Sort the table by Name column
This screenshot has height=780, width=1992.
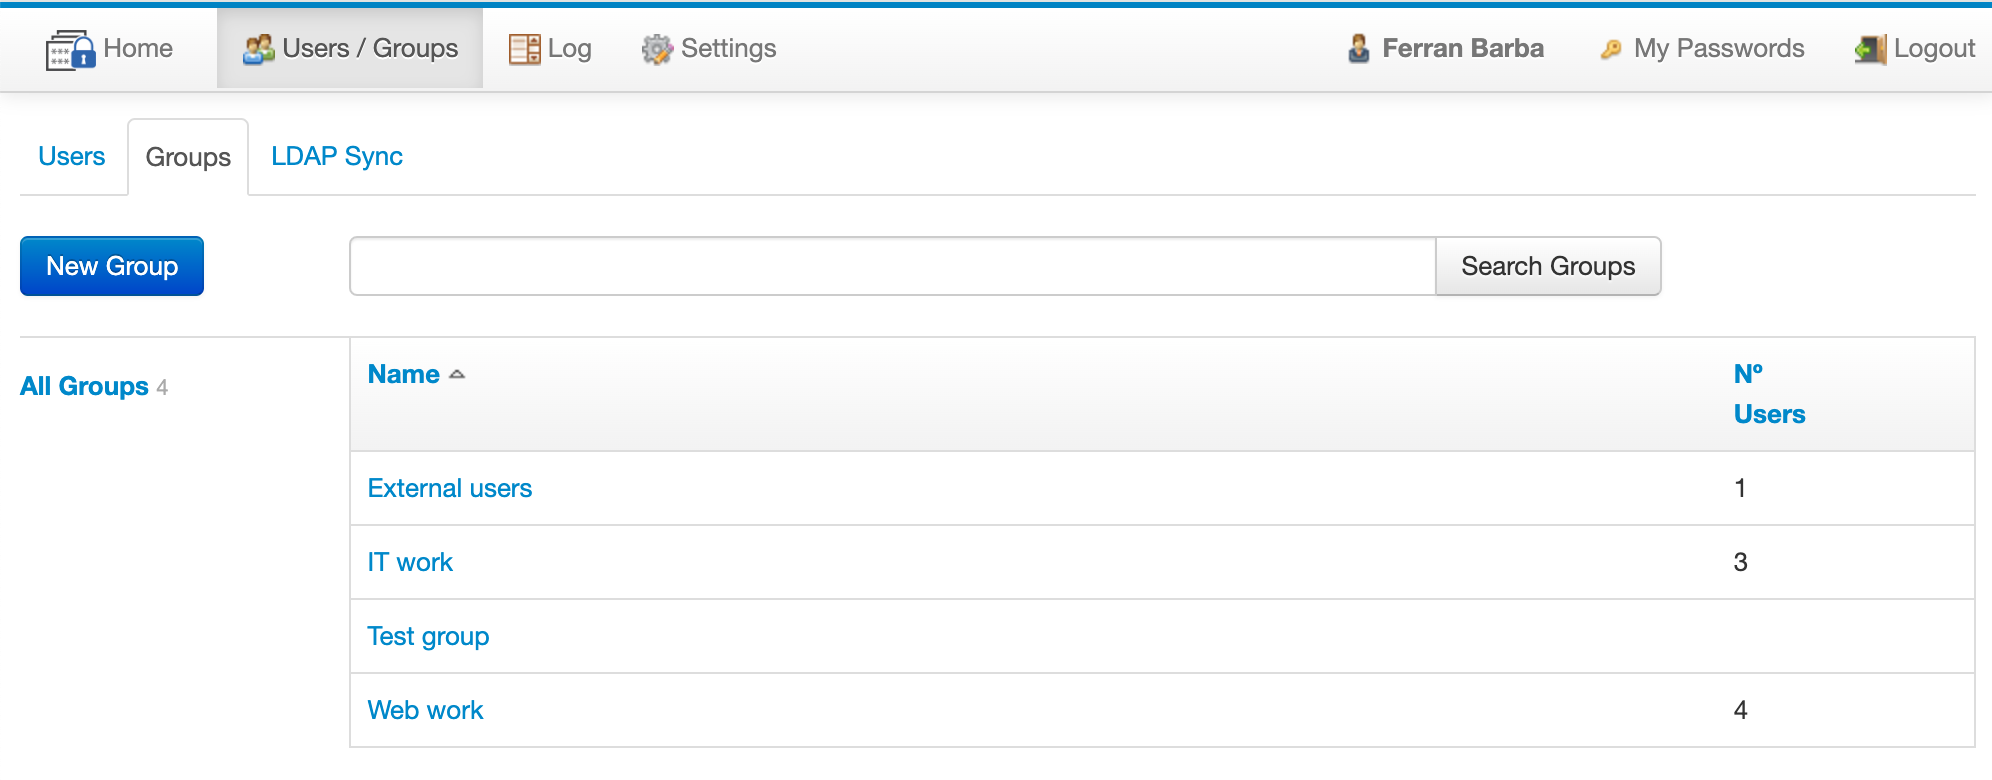(x=404, y=374)
